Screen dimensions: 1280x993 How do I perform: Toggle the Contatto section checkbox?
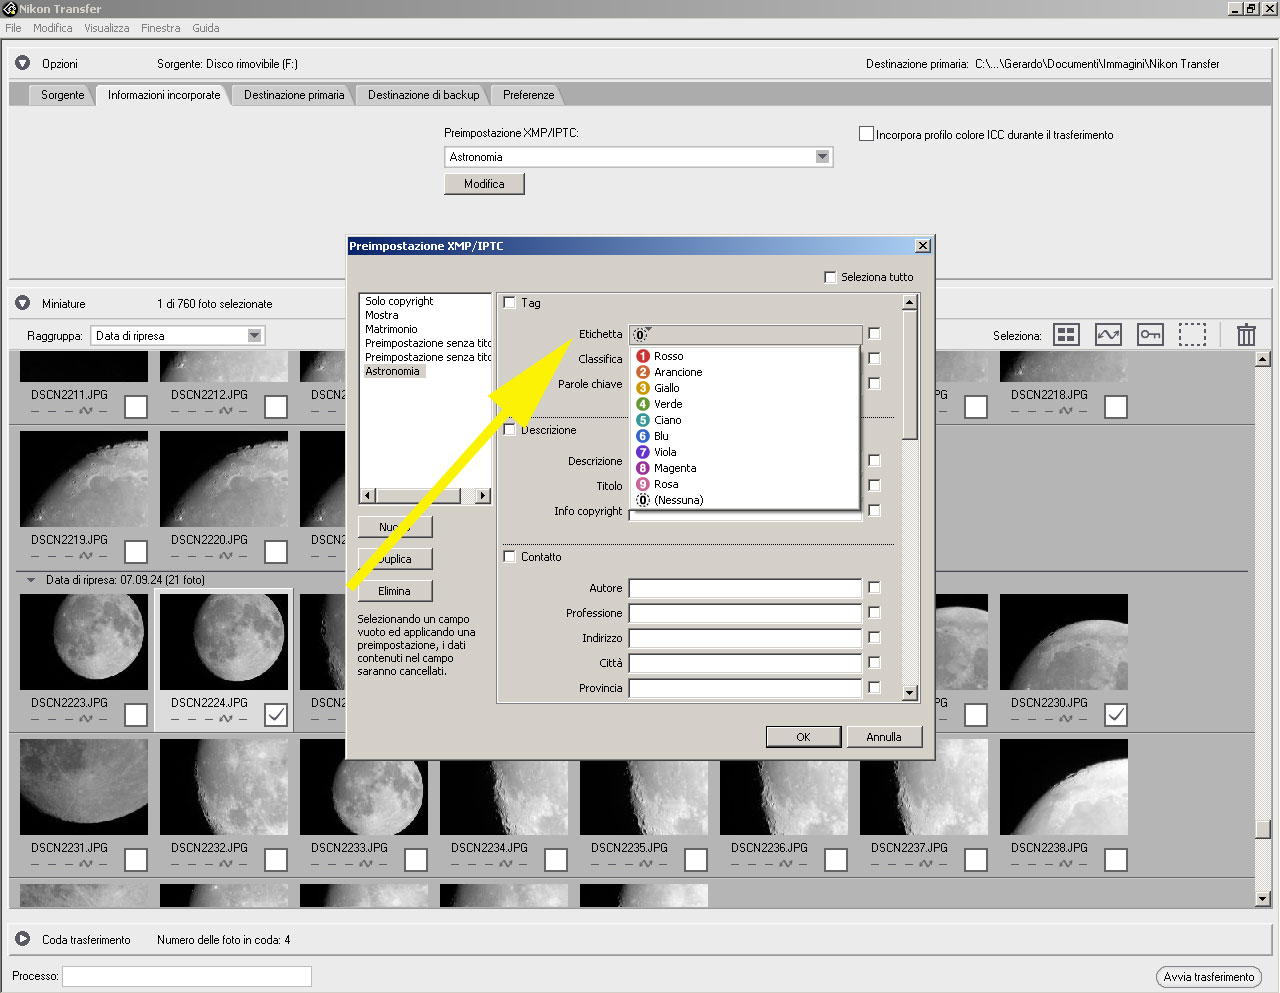coord(510,556)
